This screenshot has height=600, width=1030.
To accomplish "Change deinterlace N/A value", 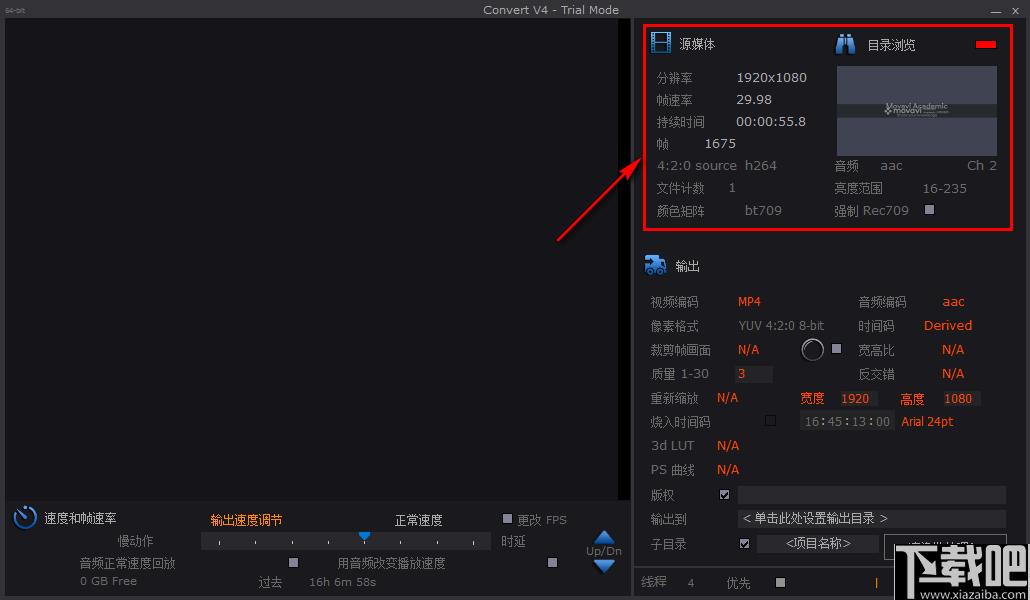I will tap(952, 373).
